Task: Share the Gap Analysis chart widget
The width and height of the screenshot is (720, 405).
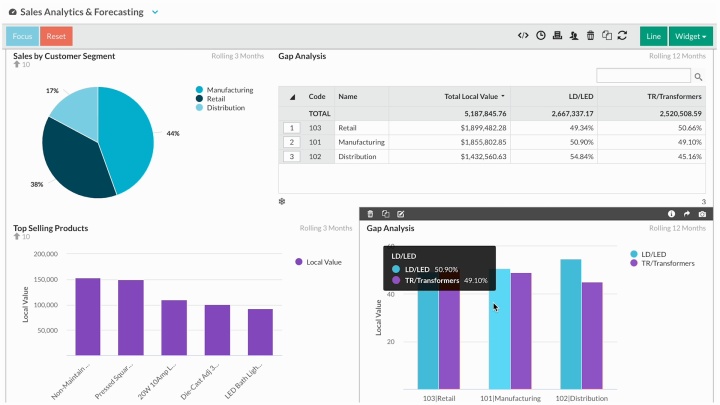Action: tap(686, 214)
